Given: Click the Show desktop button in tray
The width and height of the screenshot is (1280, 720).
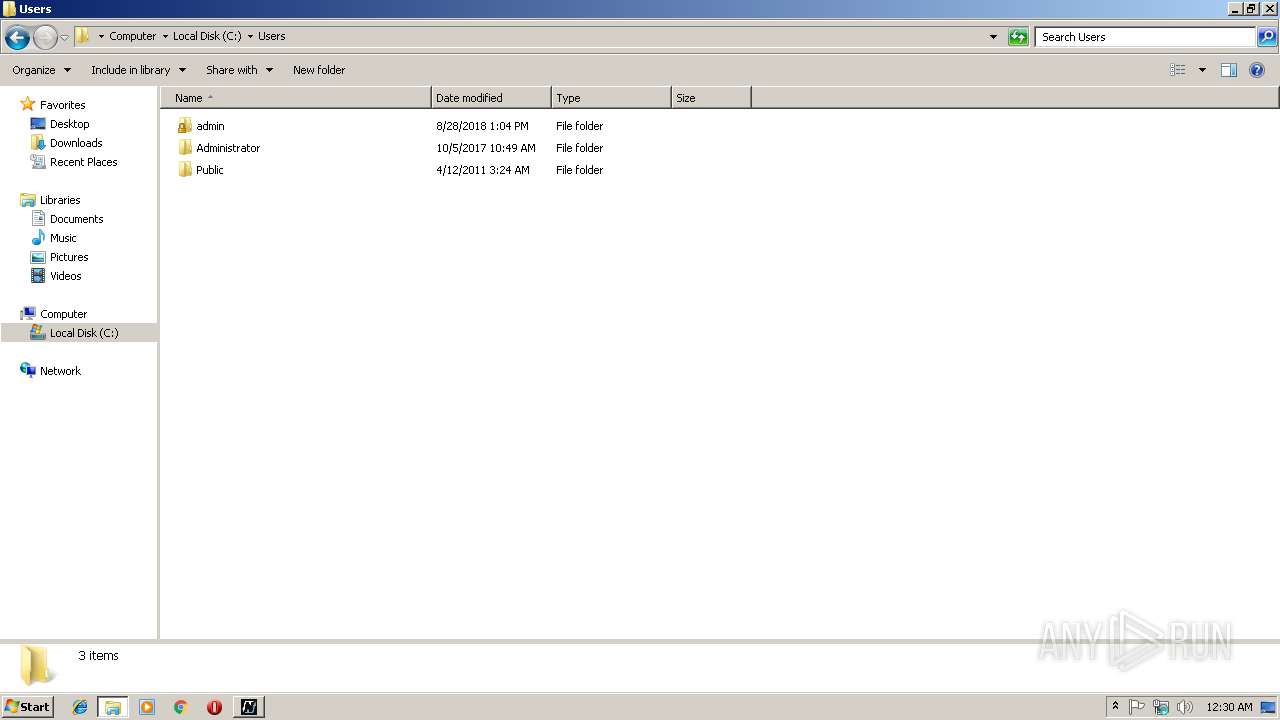Looking at the screenshot, I should [x=1268, y=707].
